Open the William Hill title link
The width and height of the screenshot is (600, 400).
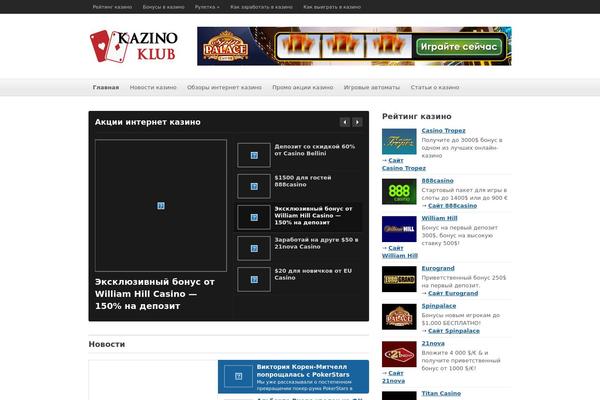pyautogui.click(x=439, y=218)
